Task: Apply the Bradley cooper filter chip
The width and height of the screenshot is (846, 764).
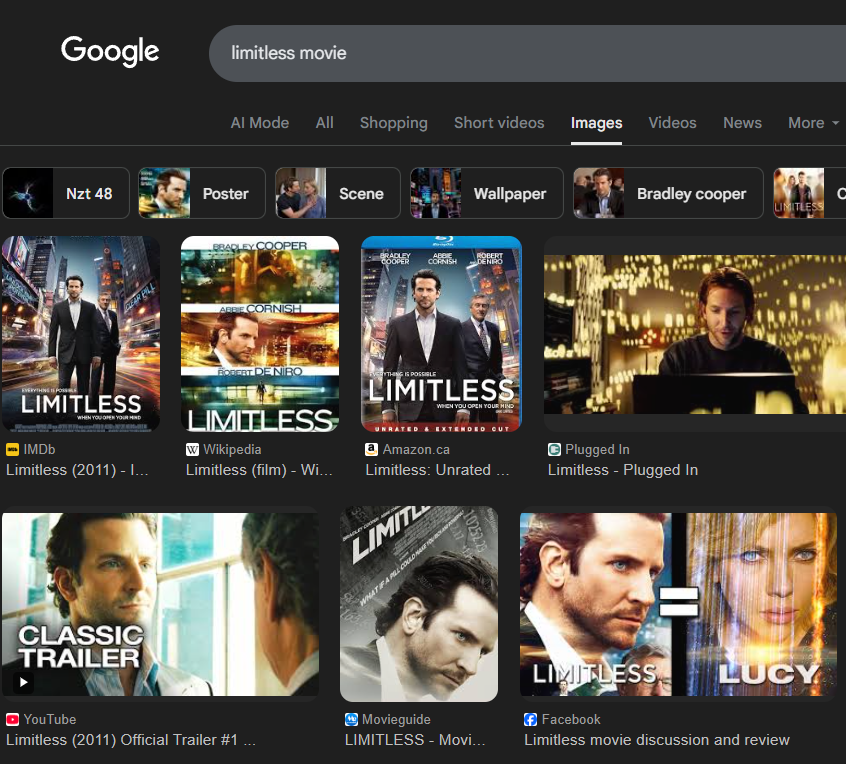Action: 668,193
